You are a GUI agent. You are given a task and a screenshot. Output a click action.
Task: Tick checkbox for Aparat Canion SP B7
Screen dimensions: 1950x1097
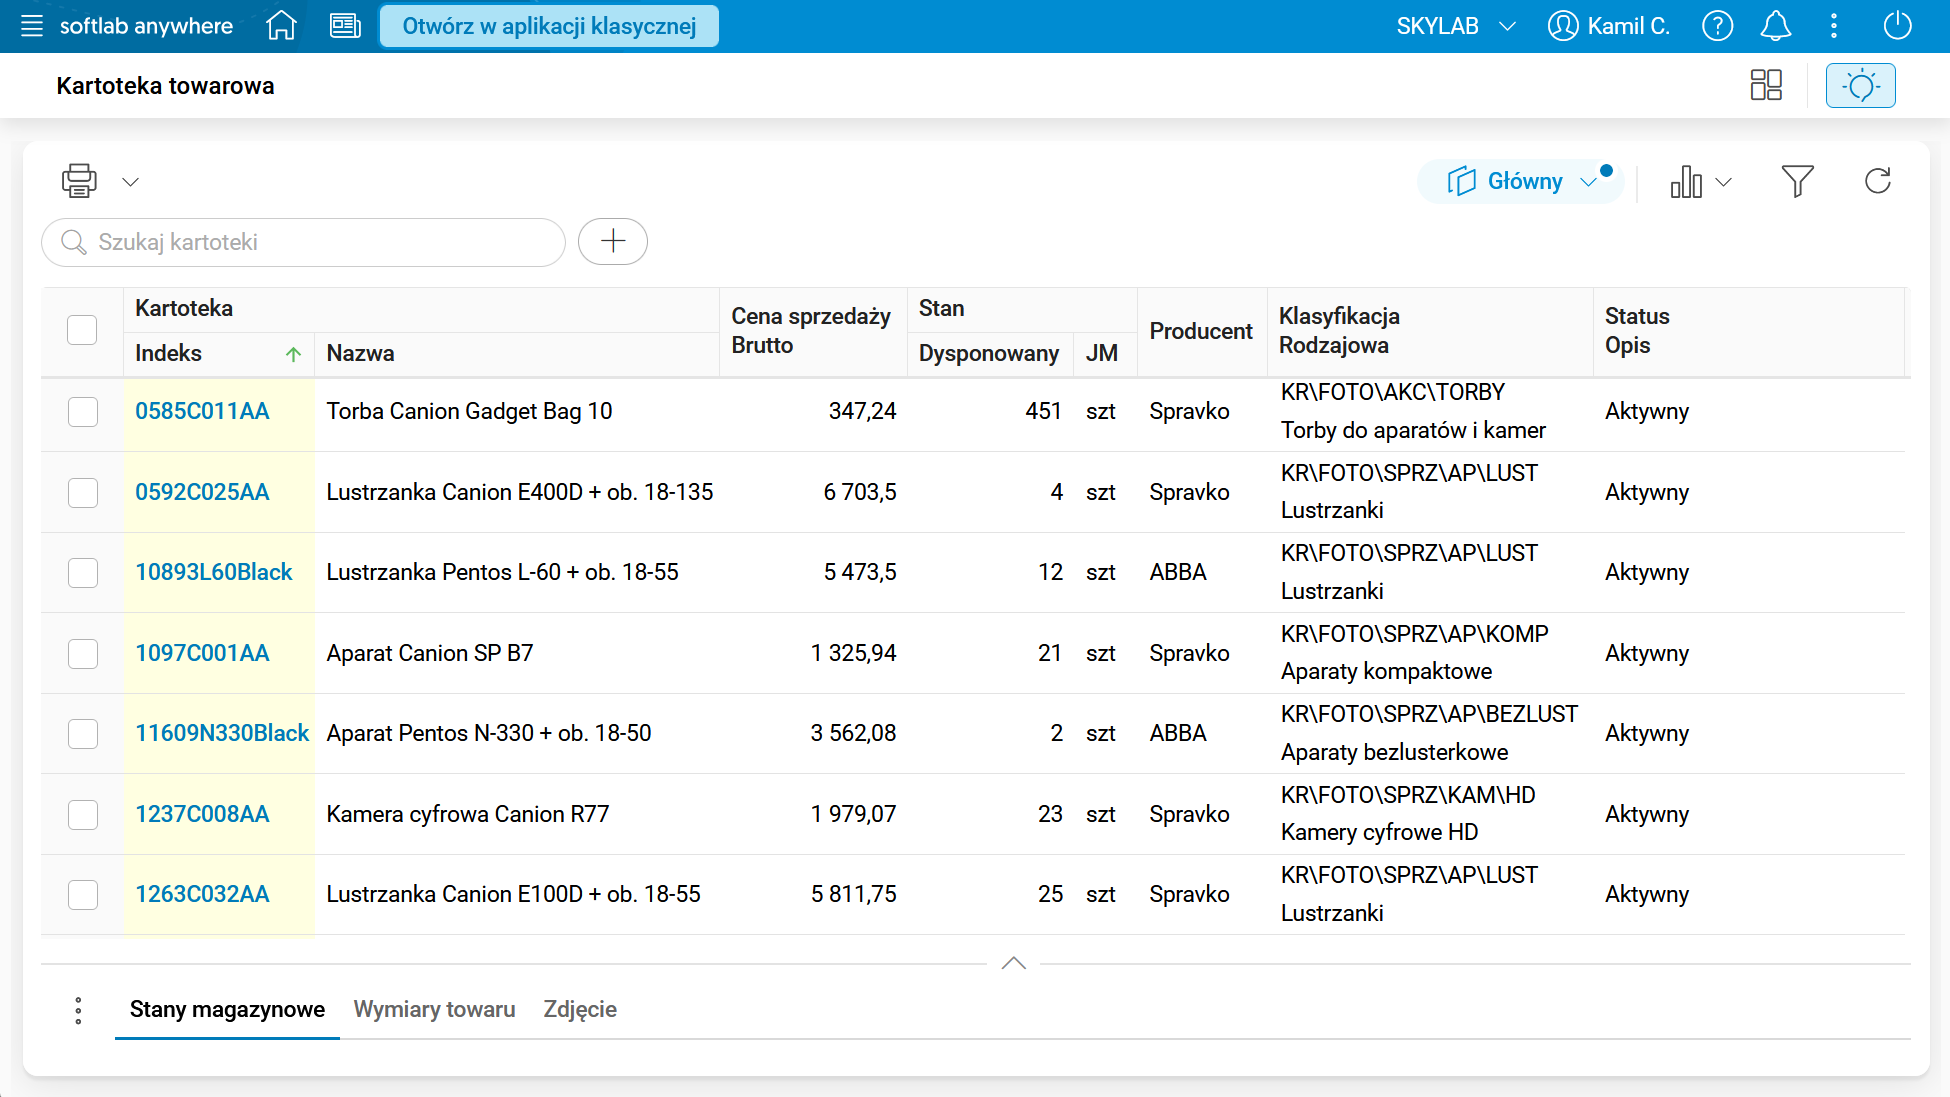[82, 654]
